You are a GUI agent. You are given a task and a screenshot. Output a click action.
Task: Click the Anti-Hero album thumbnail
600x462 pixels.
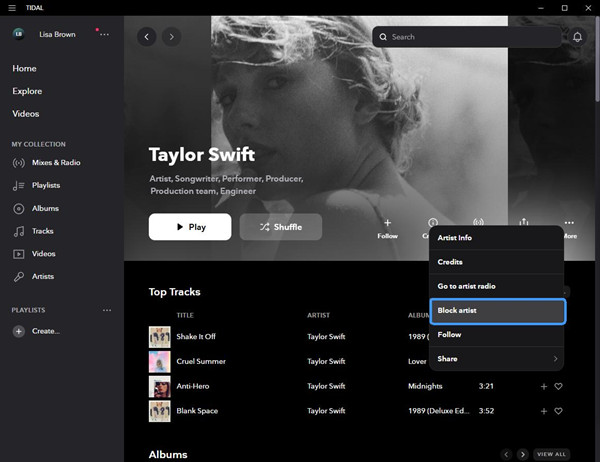(x=160, y=387)
